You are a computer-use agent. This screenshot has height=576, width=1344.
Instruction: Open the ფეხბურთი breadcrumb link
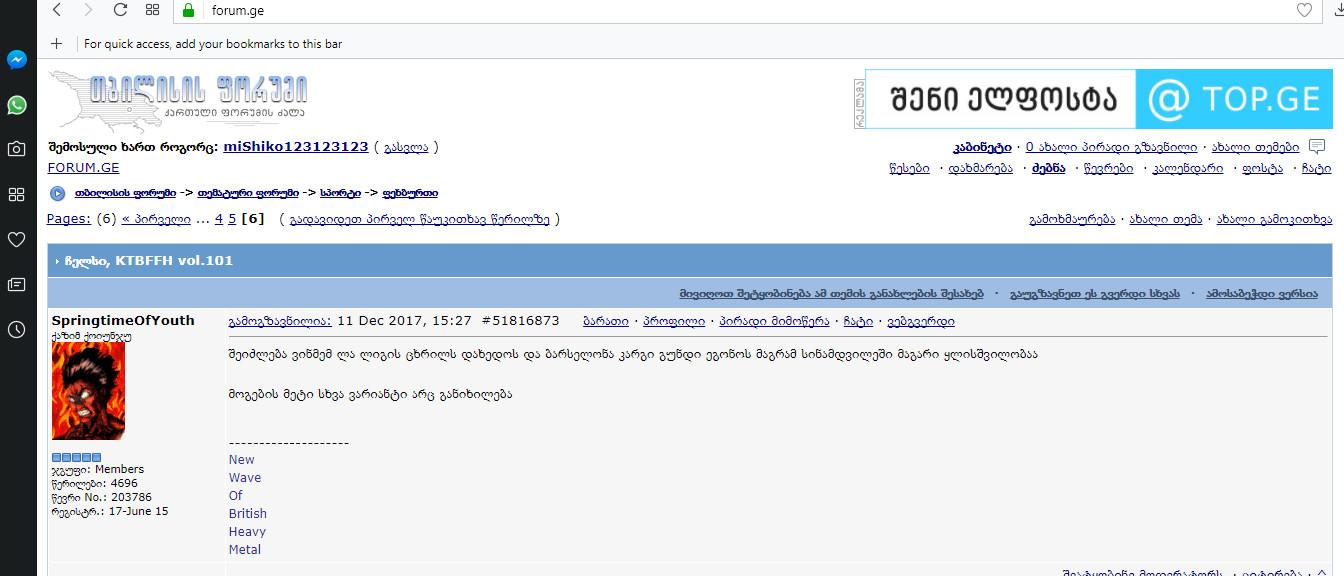coord(409,193)
